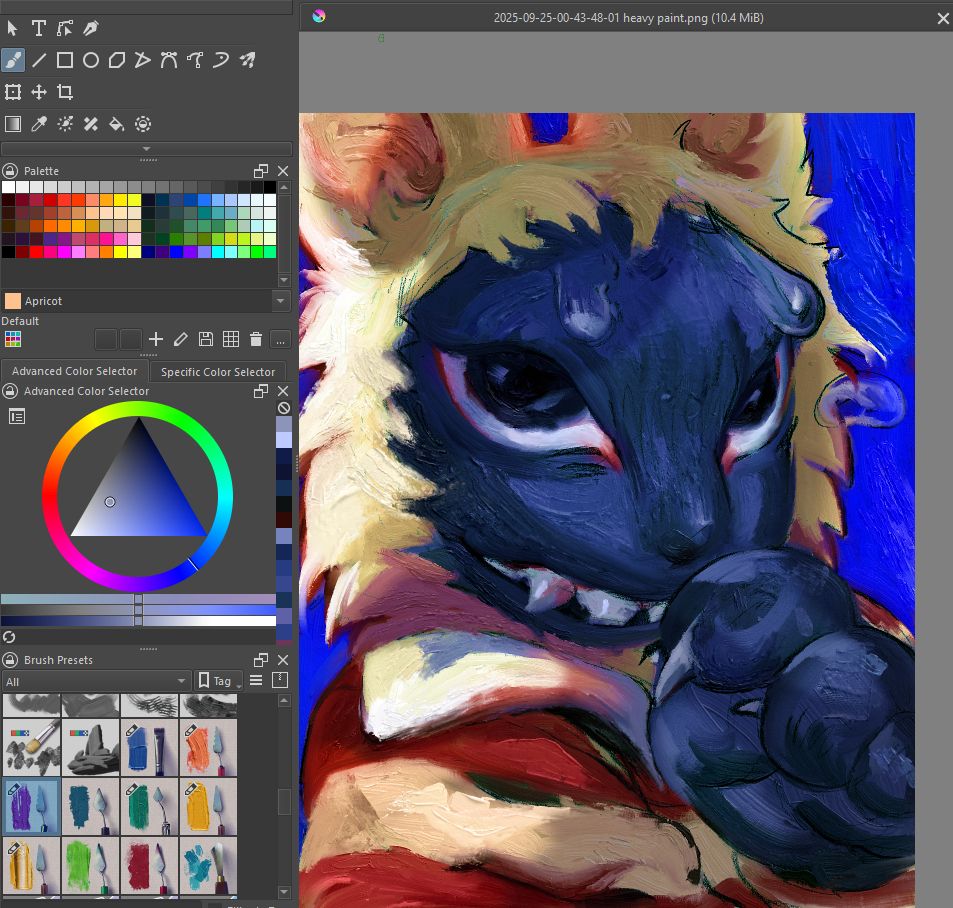This screenshot has height=908, width=953.
Task: Delete the selected palette swatch
Action: coord(256,339)
